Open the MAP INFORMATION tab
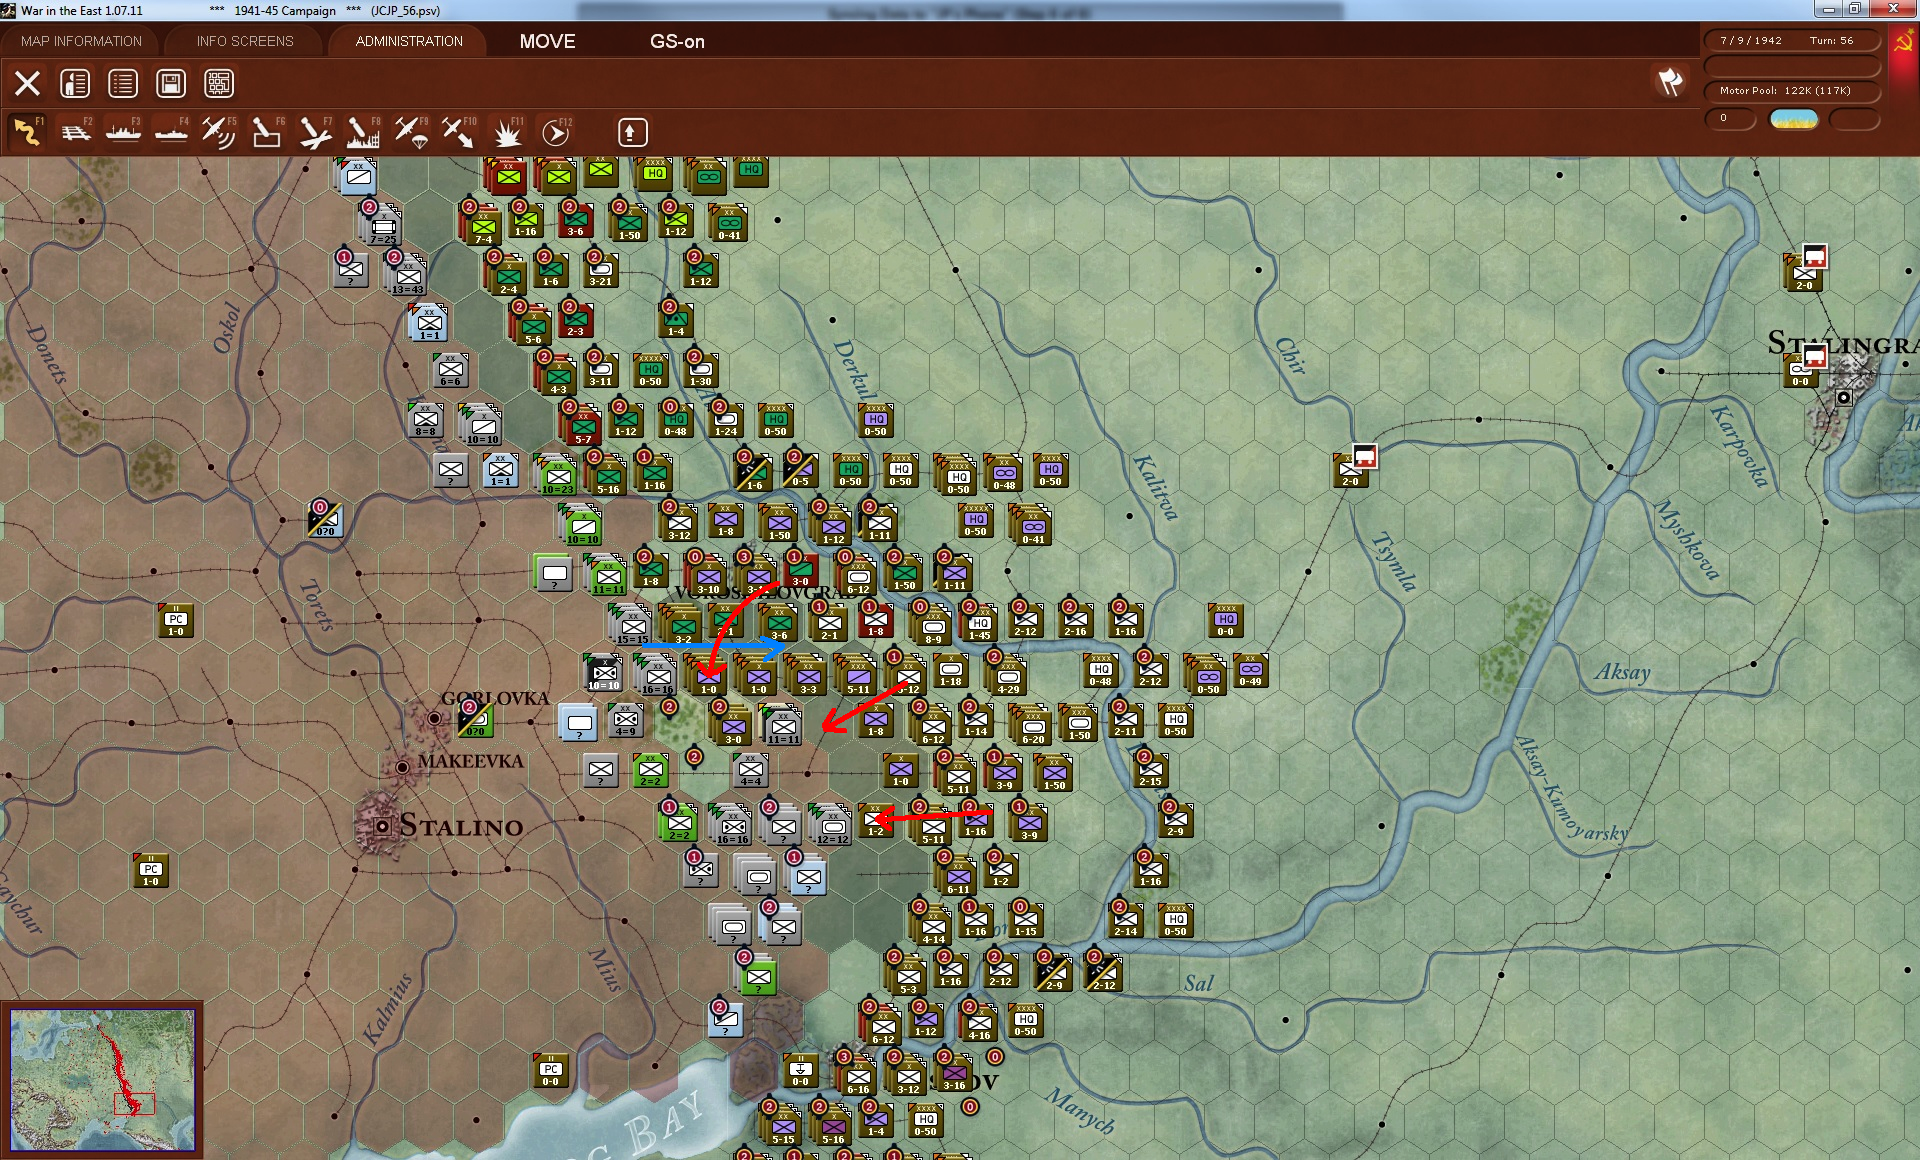The height and width of the screenshot is (1160, 1920). 81,41
